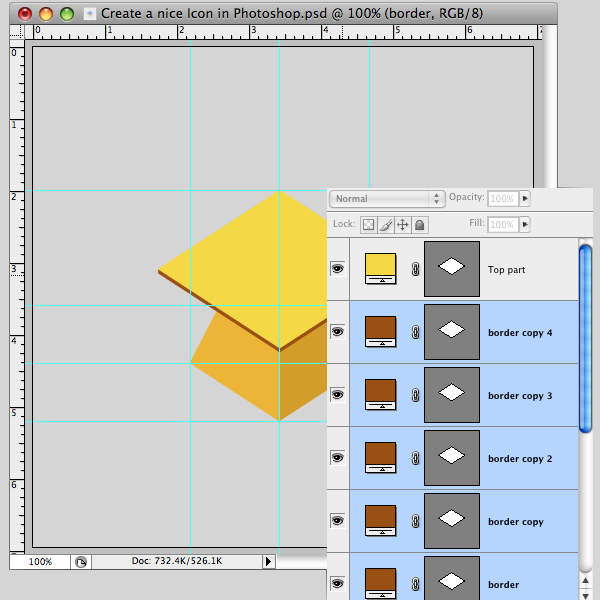Click the layers panel blue scrollbar thumb
The height and width of the screenshot is (600, 600).
click(x=585, y=339)
